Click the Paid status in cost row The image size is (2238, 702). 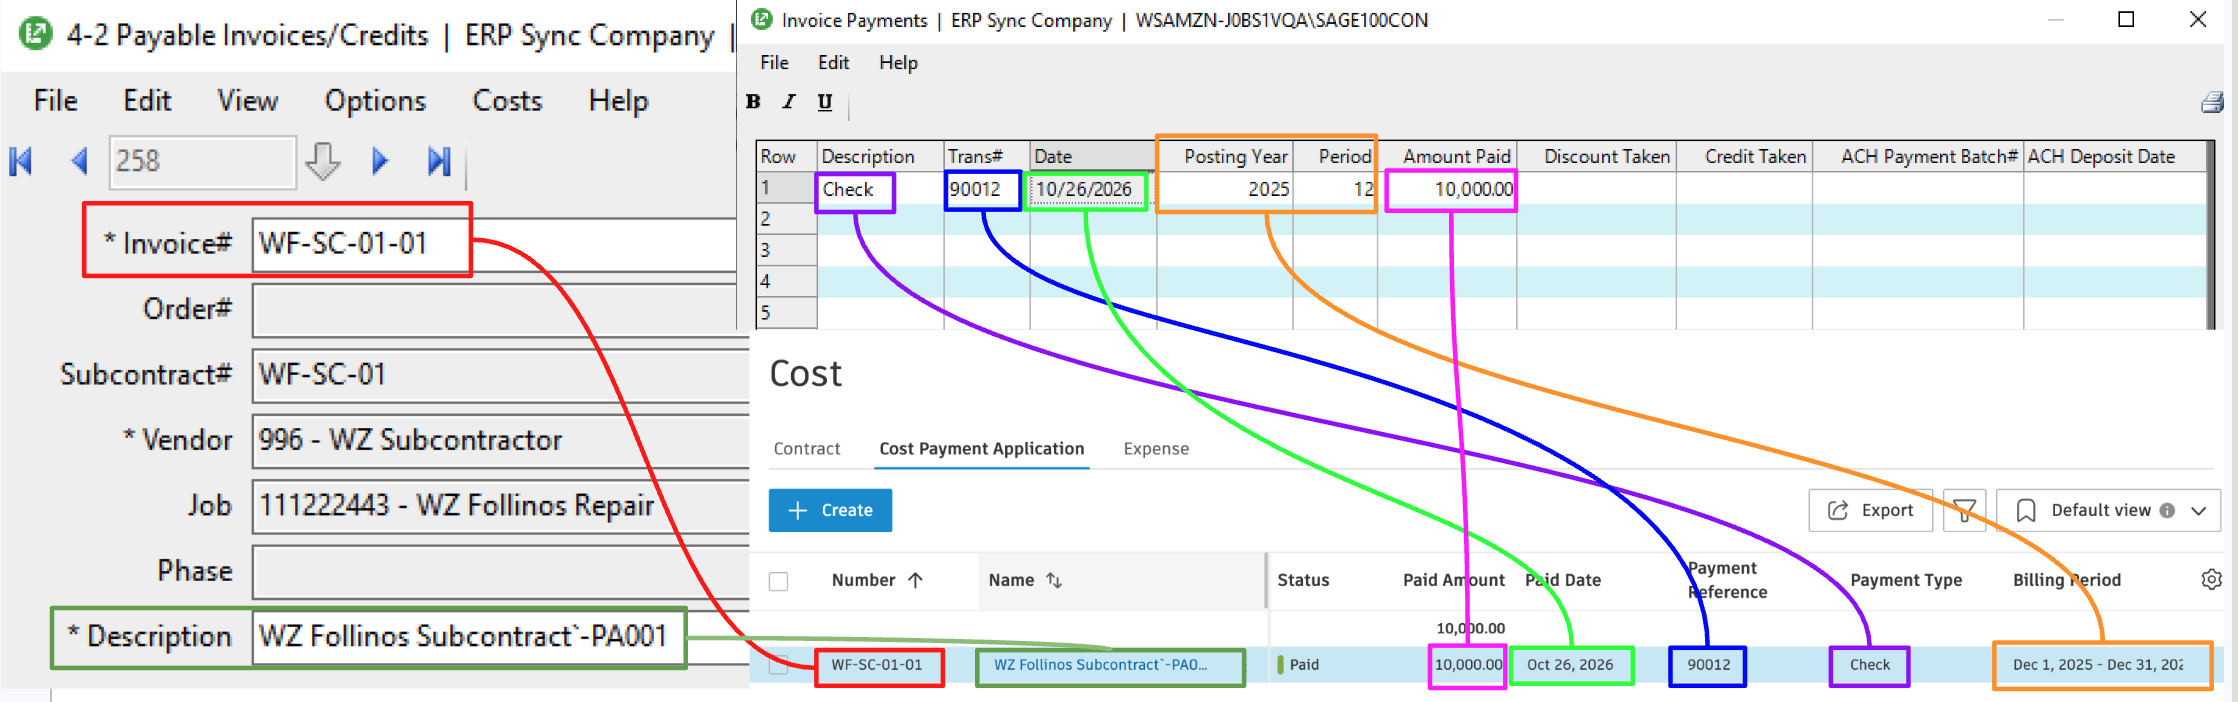[x=1304, y=665]
